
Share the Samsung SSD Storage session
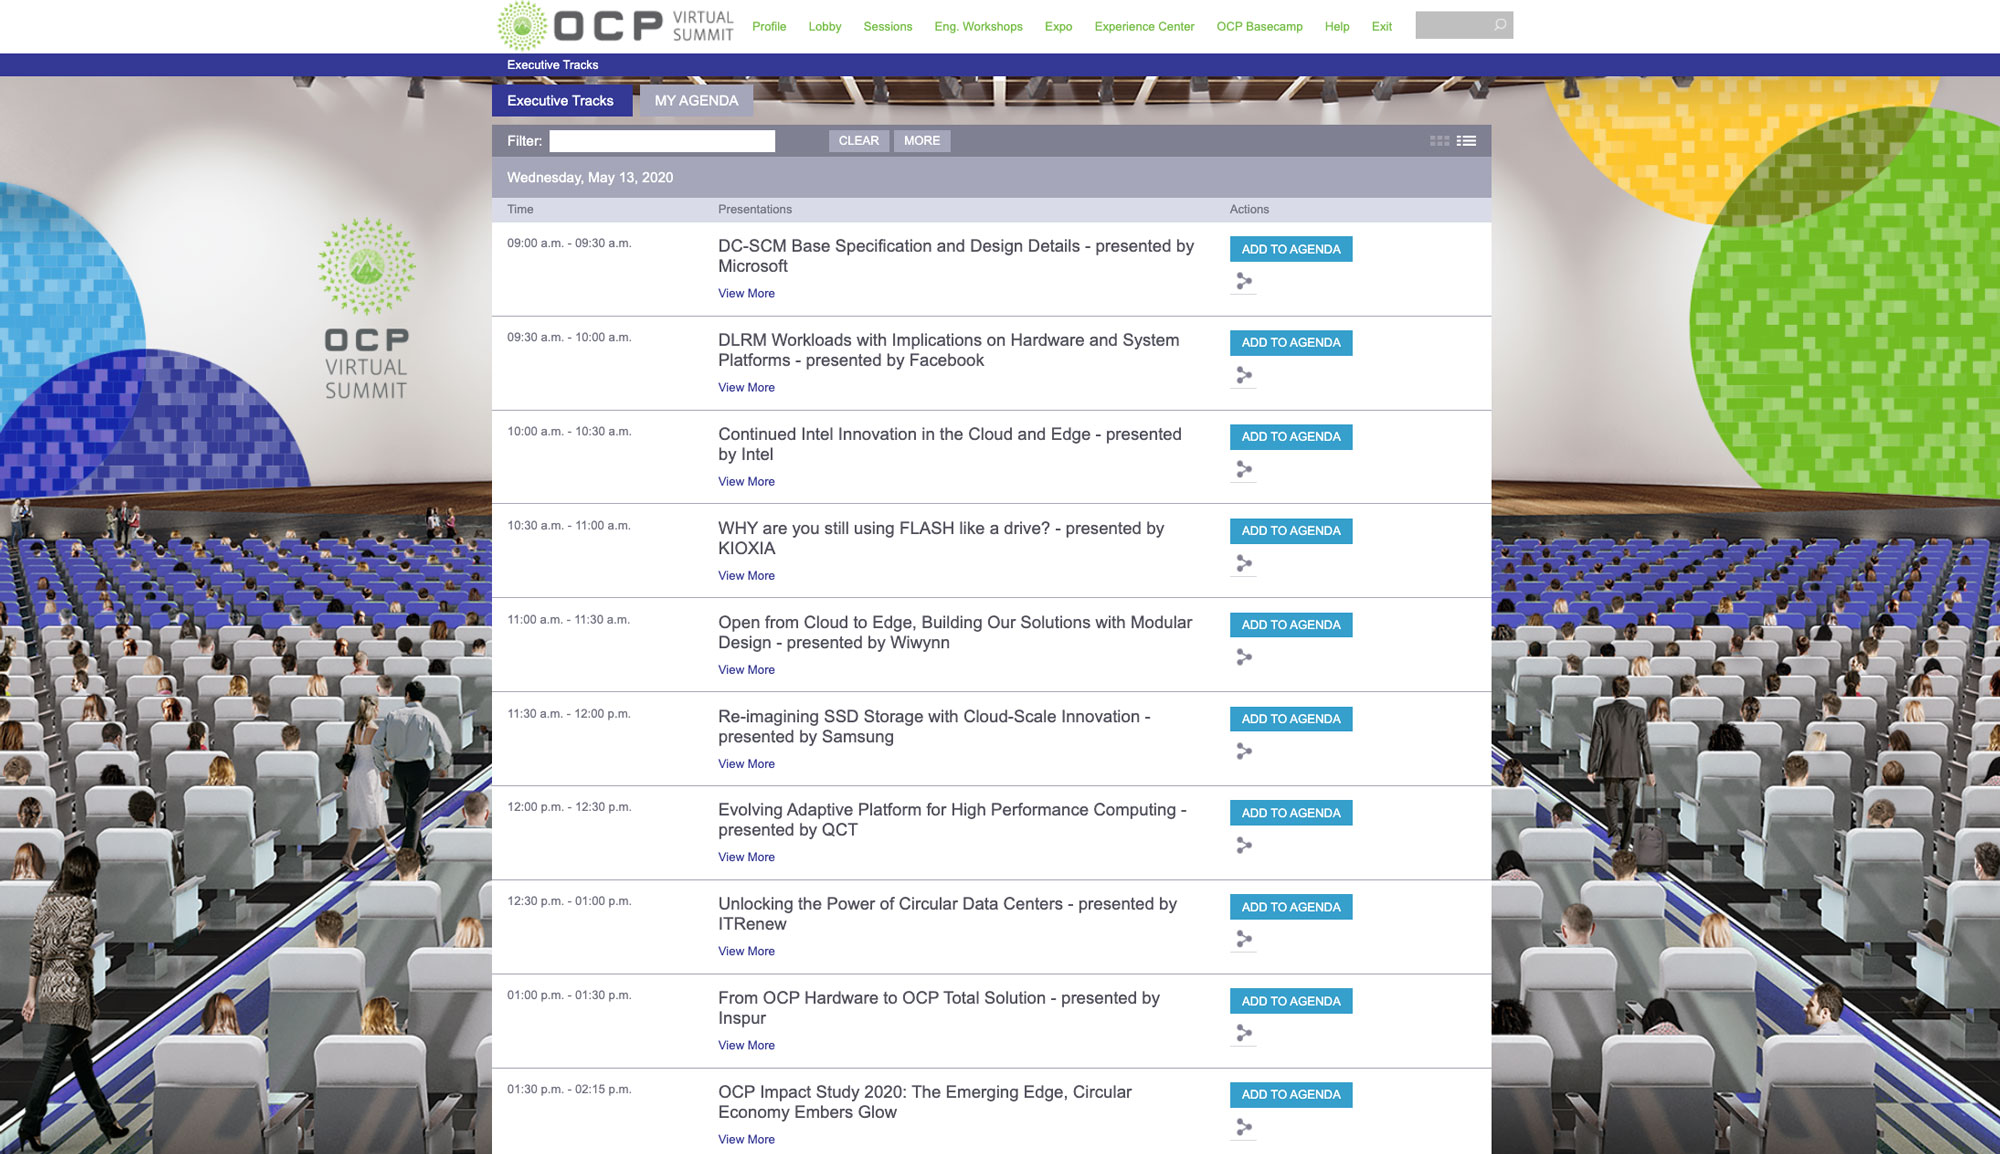coord(1243,752)
